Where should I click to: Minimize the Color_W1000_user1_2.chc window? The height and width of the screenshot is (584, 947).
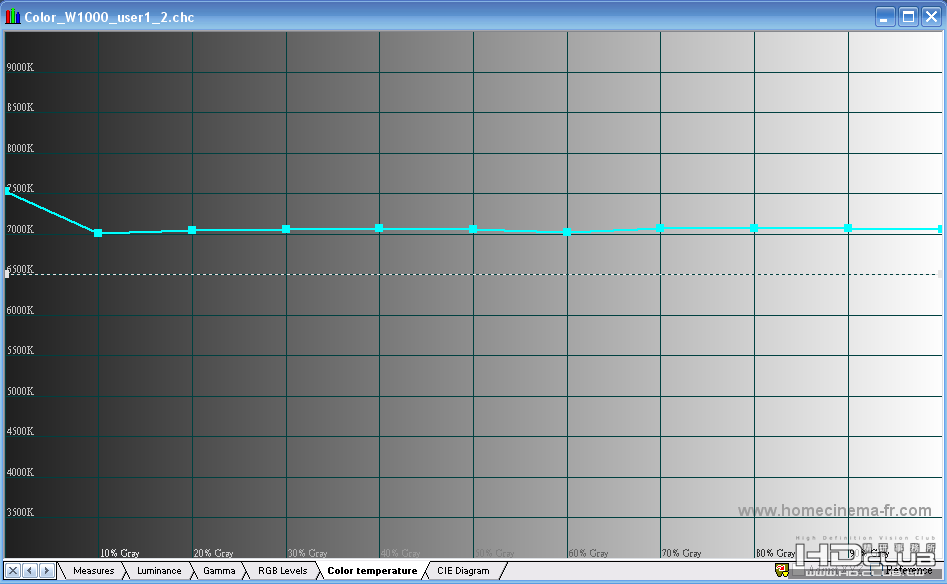point(885,17)
